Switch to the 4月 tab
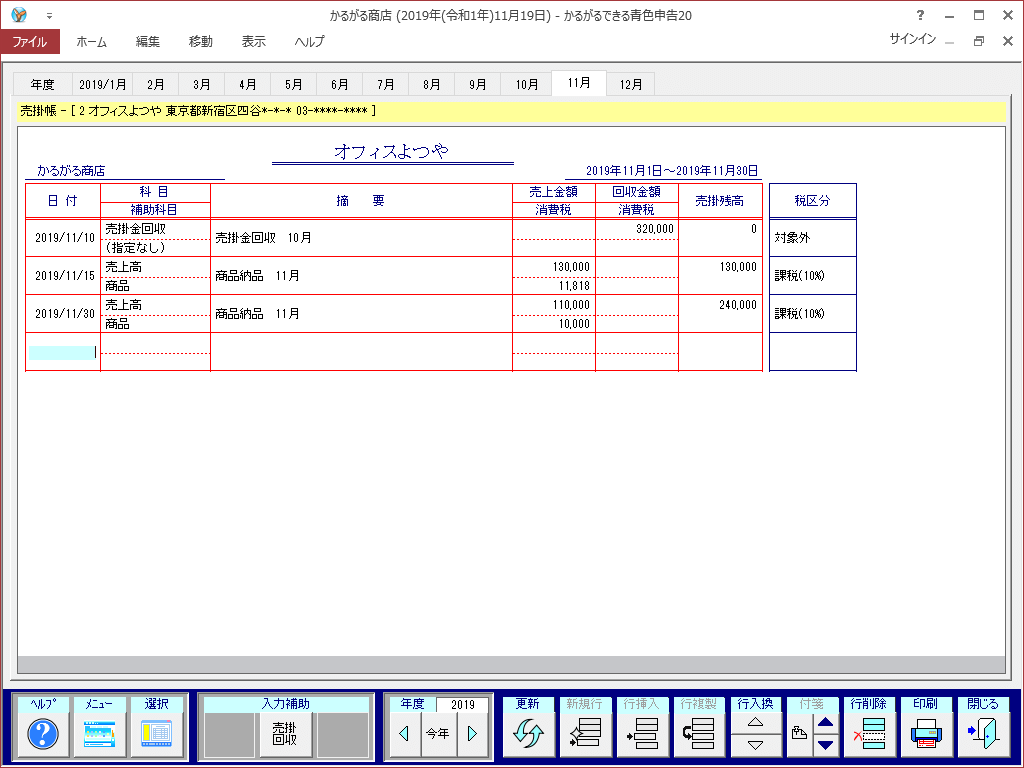Viewport: 1024px width, 768px height. [x=248, y=84]
